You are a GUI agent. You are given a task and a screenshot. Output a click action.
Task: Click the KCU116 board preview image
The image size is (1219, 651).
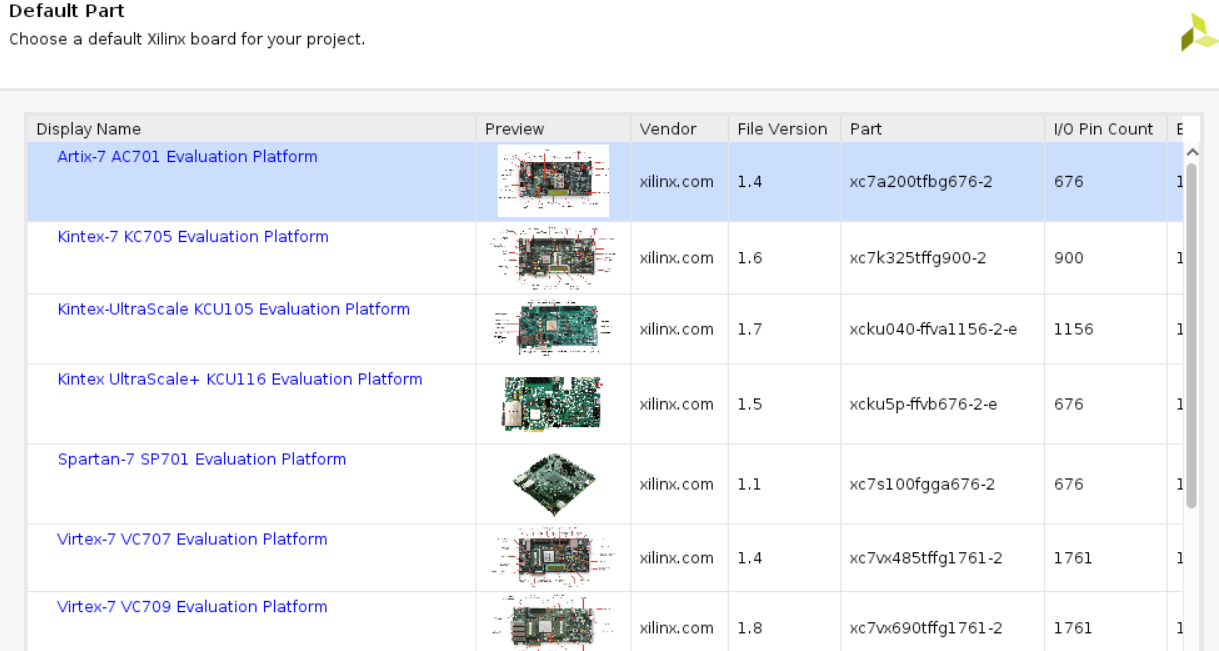[x=552, y=403]
